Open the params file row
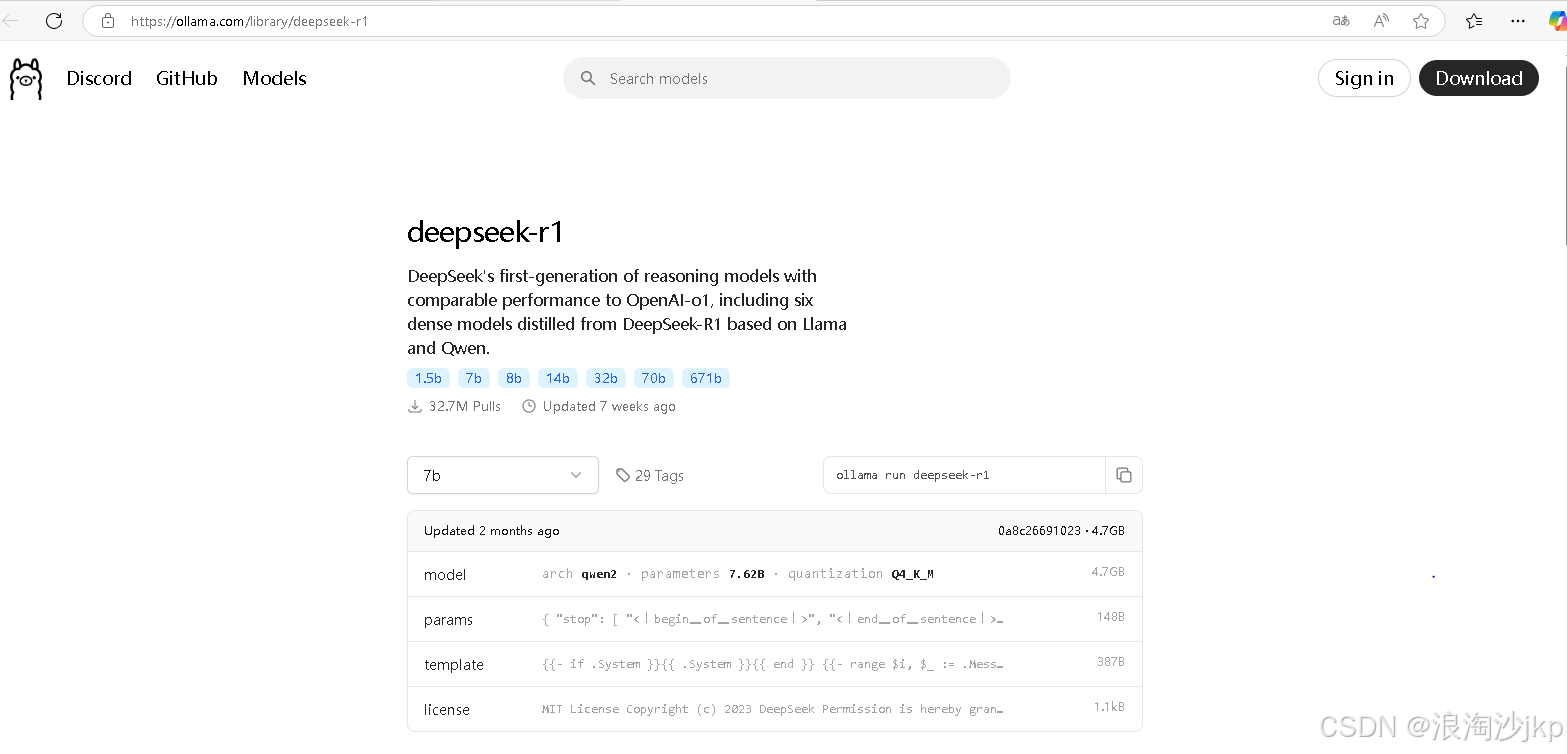The height and width of the screenshot is (754, 1567). 775,619
